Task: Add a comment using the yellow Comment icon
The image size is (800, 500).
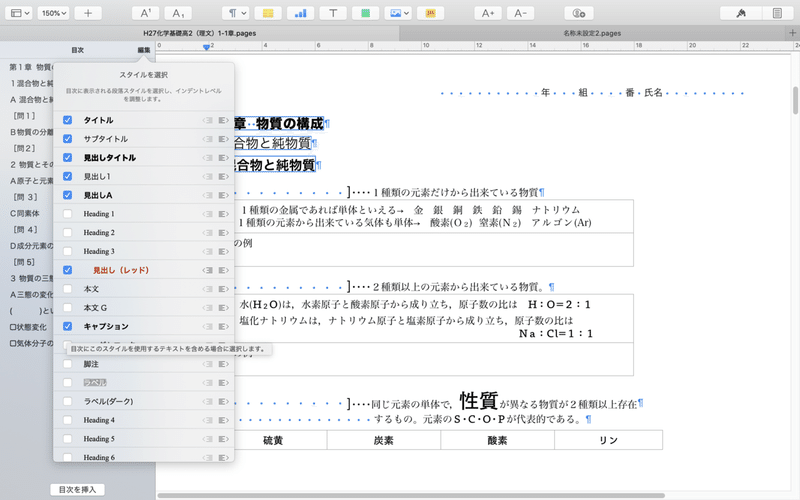Action: click(431, 13)
